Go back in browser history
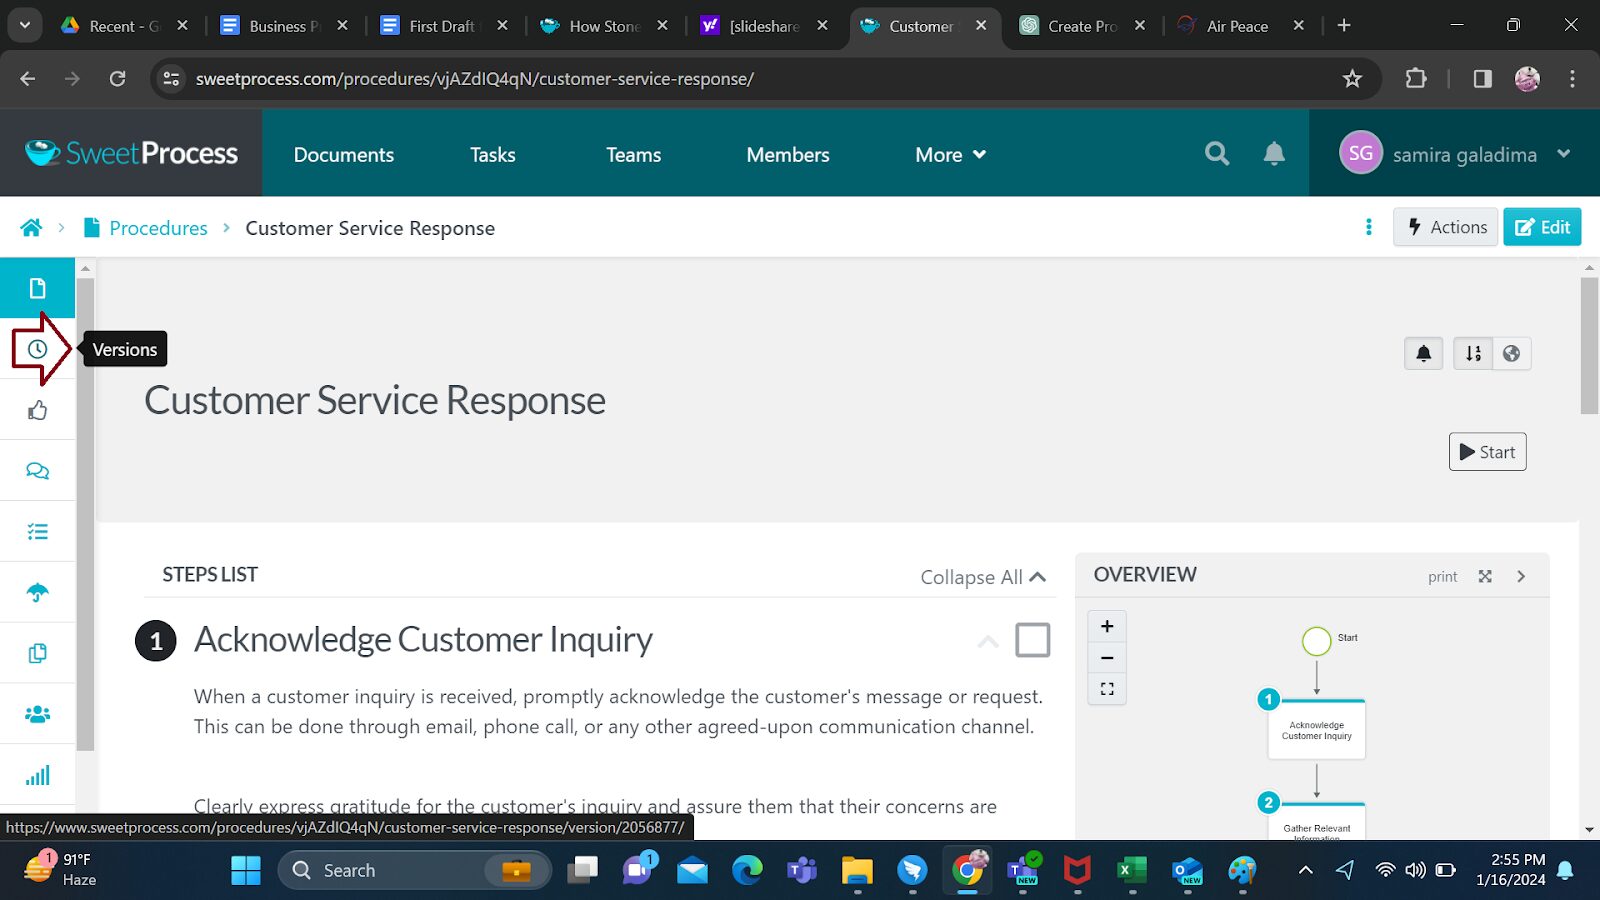The height and width of the screenshot is (900, 1600). (28, 79)
